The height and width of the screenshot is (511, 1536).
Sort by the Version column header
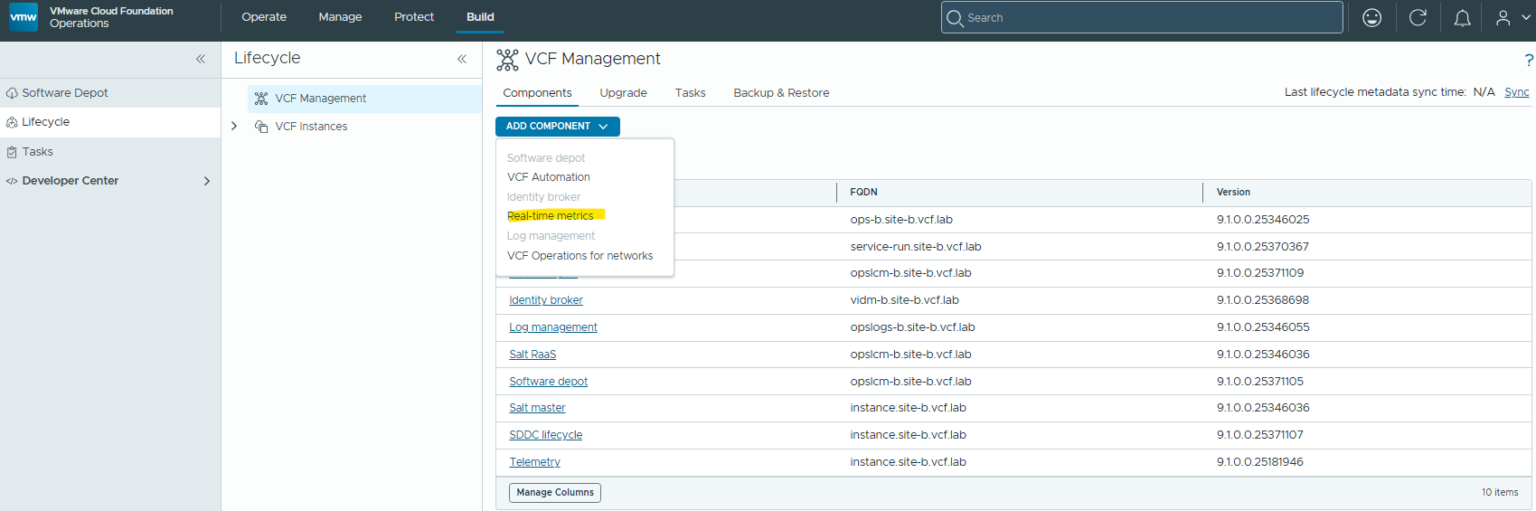[1233, 192]
